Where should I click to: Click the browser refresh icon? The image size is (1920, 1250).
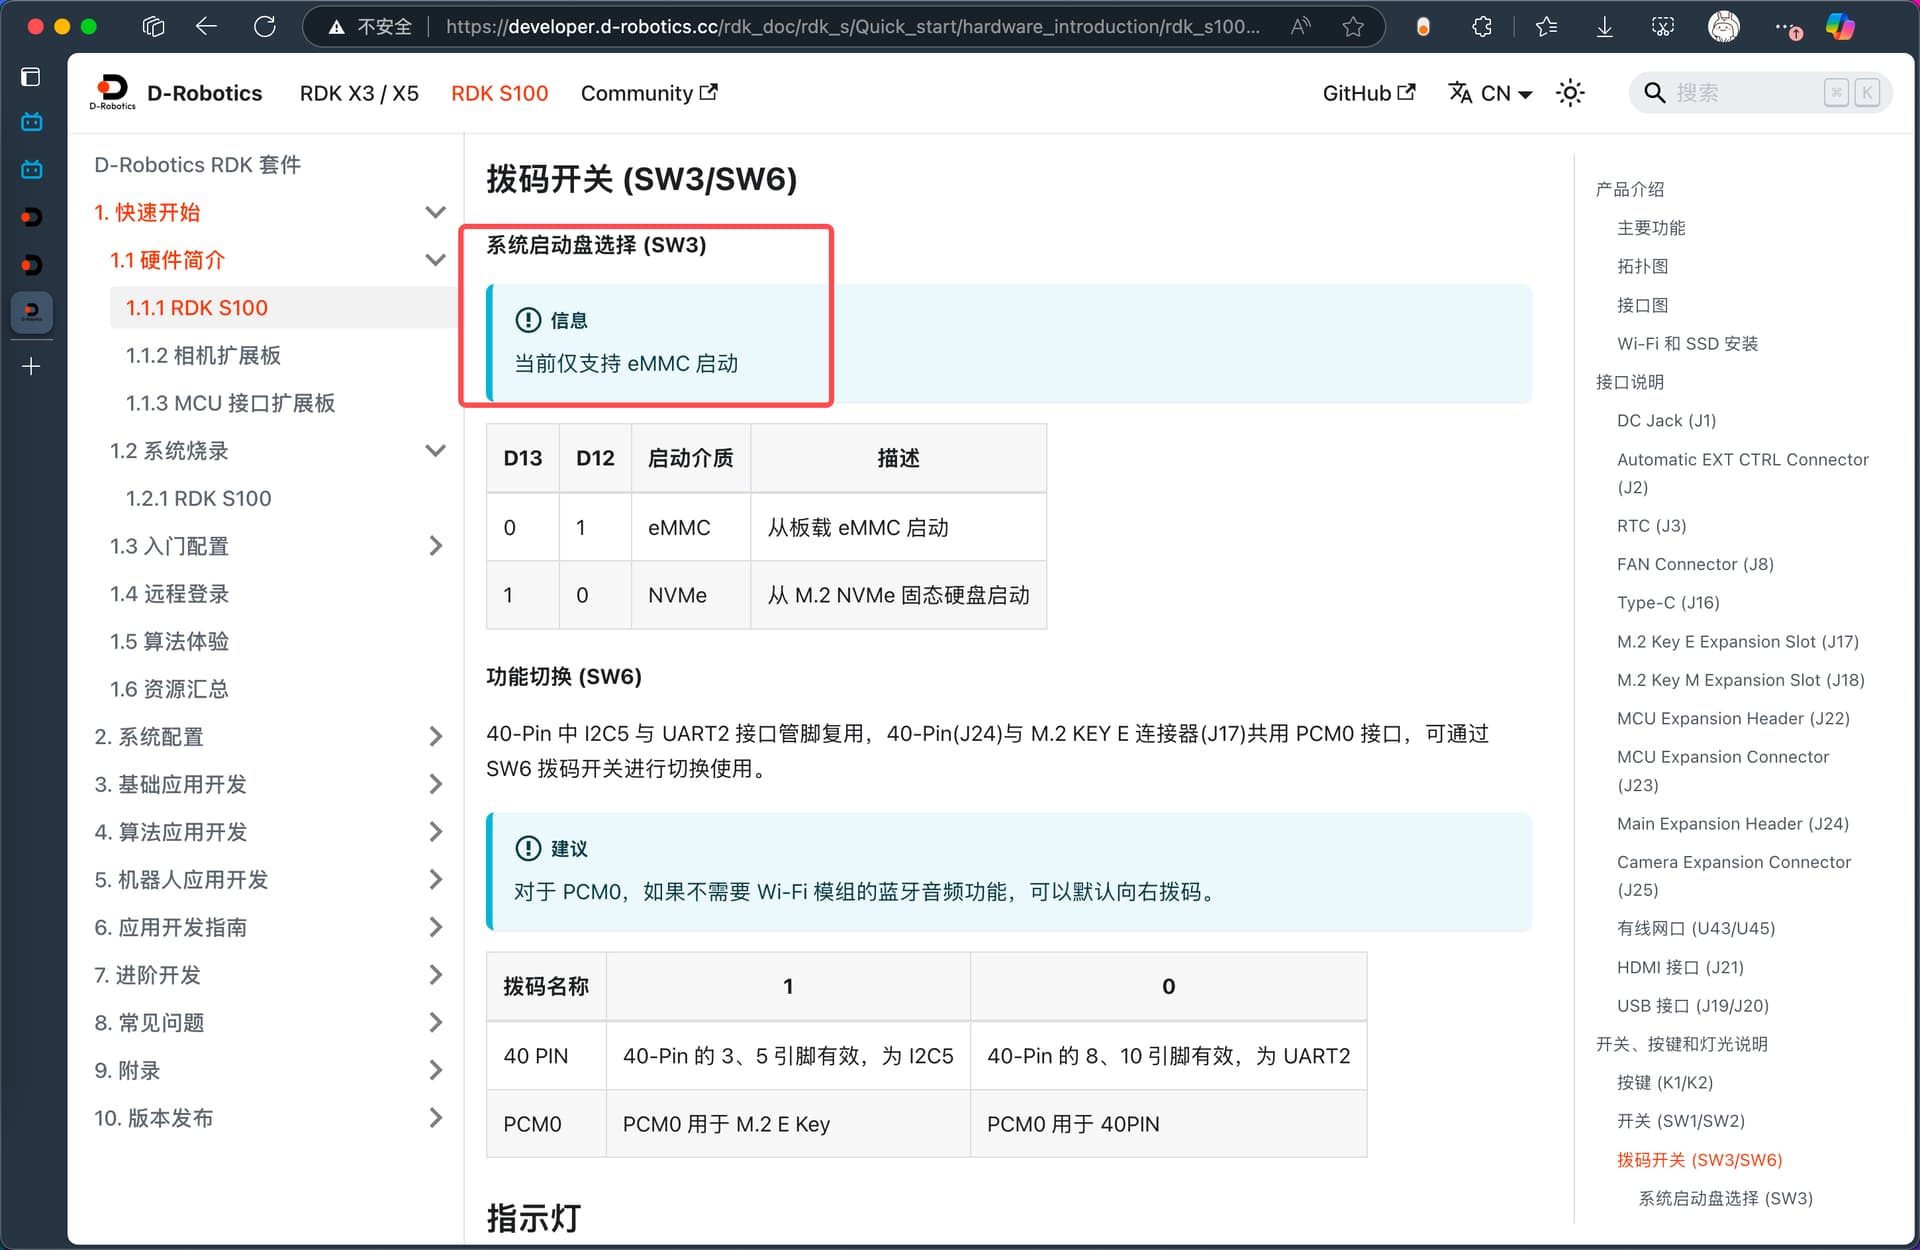(x=264, y=26)
